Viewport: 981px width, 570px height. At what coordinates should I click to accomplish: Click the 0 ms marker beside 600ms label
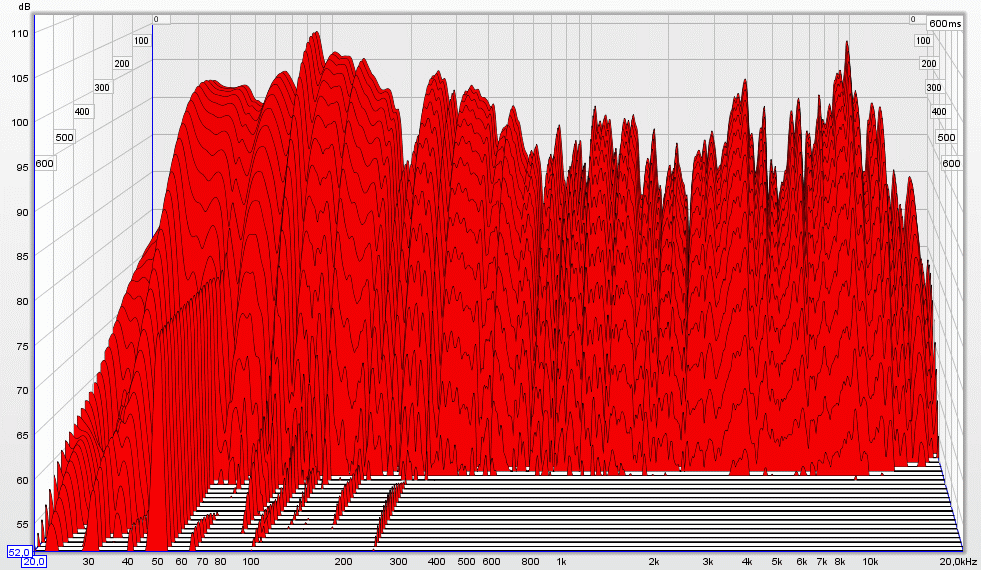coord(914,20)
